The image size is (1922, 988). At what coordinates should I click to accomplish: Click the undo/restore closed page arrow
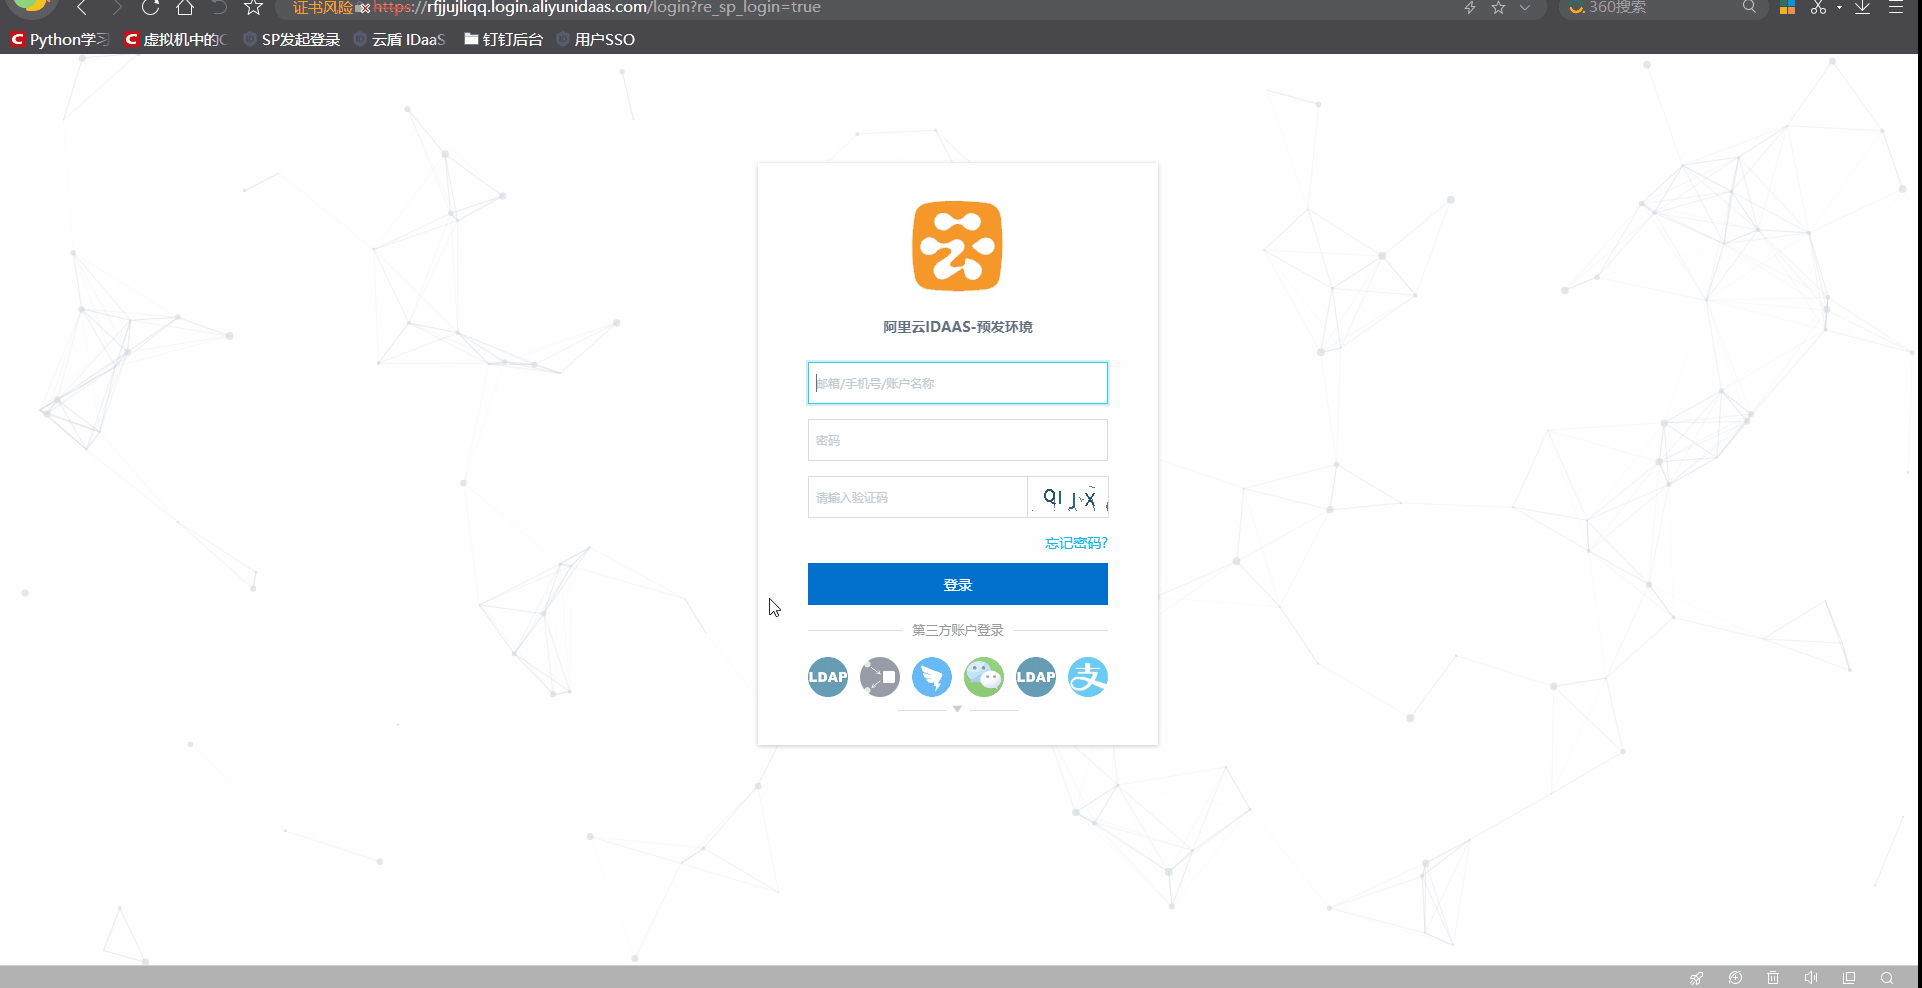pyautogui.click(x=219, y=8)
